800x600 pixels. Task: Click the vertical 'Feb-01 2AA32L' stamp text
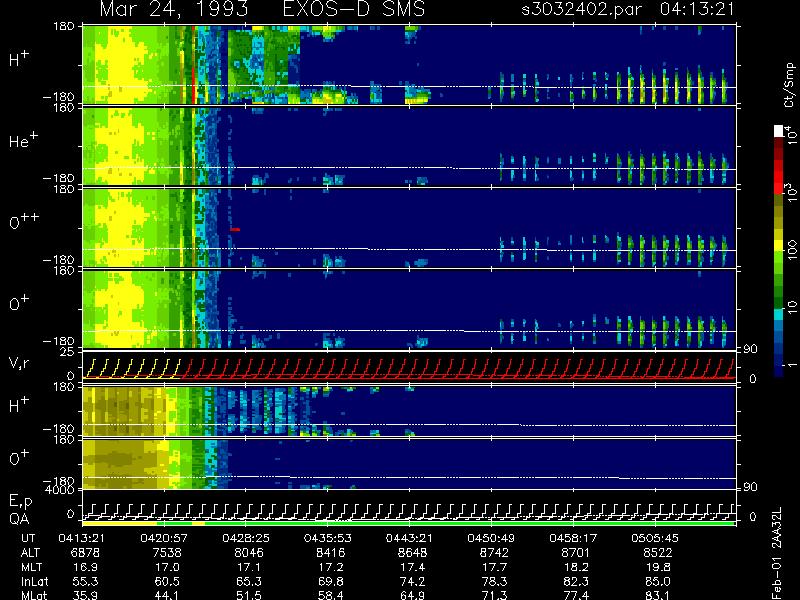point(777,553)
